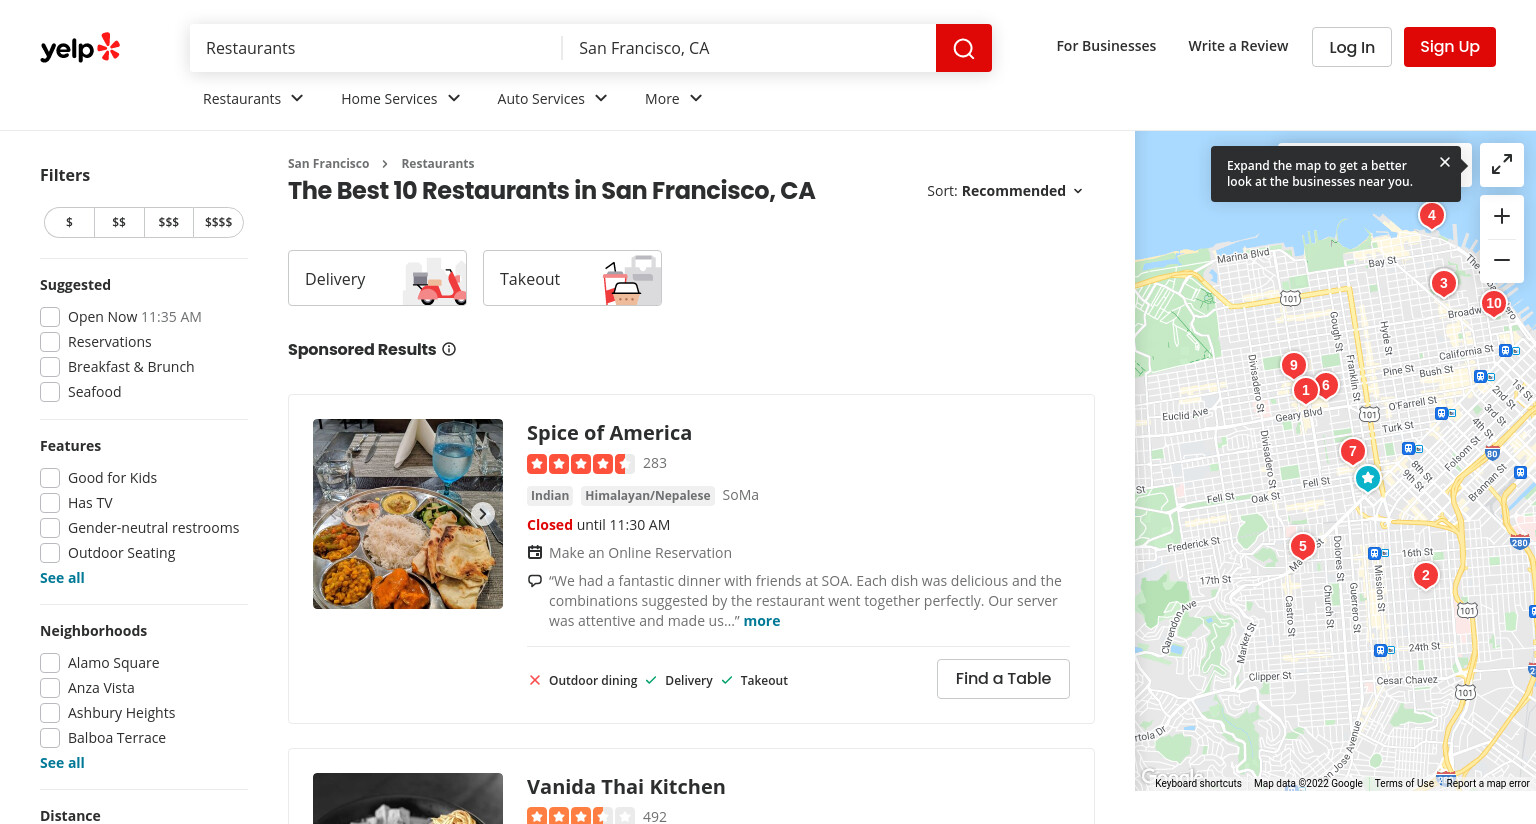
Task: Tick the Seafood filter checkbox
Action: pos(50,392)
